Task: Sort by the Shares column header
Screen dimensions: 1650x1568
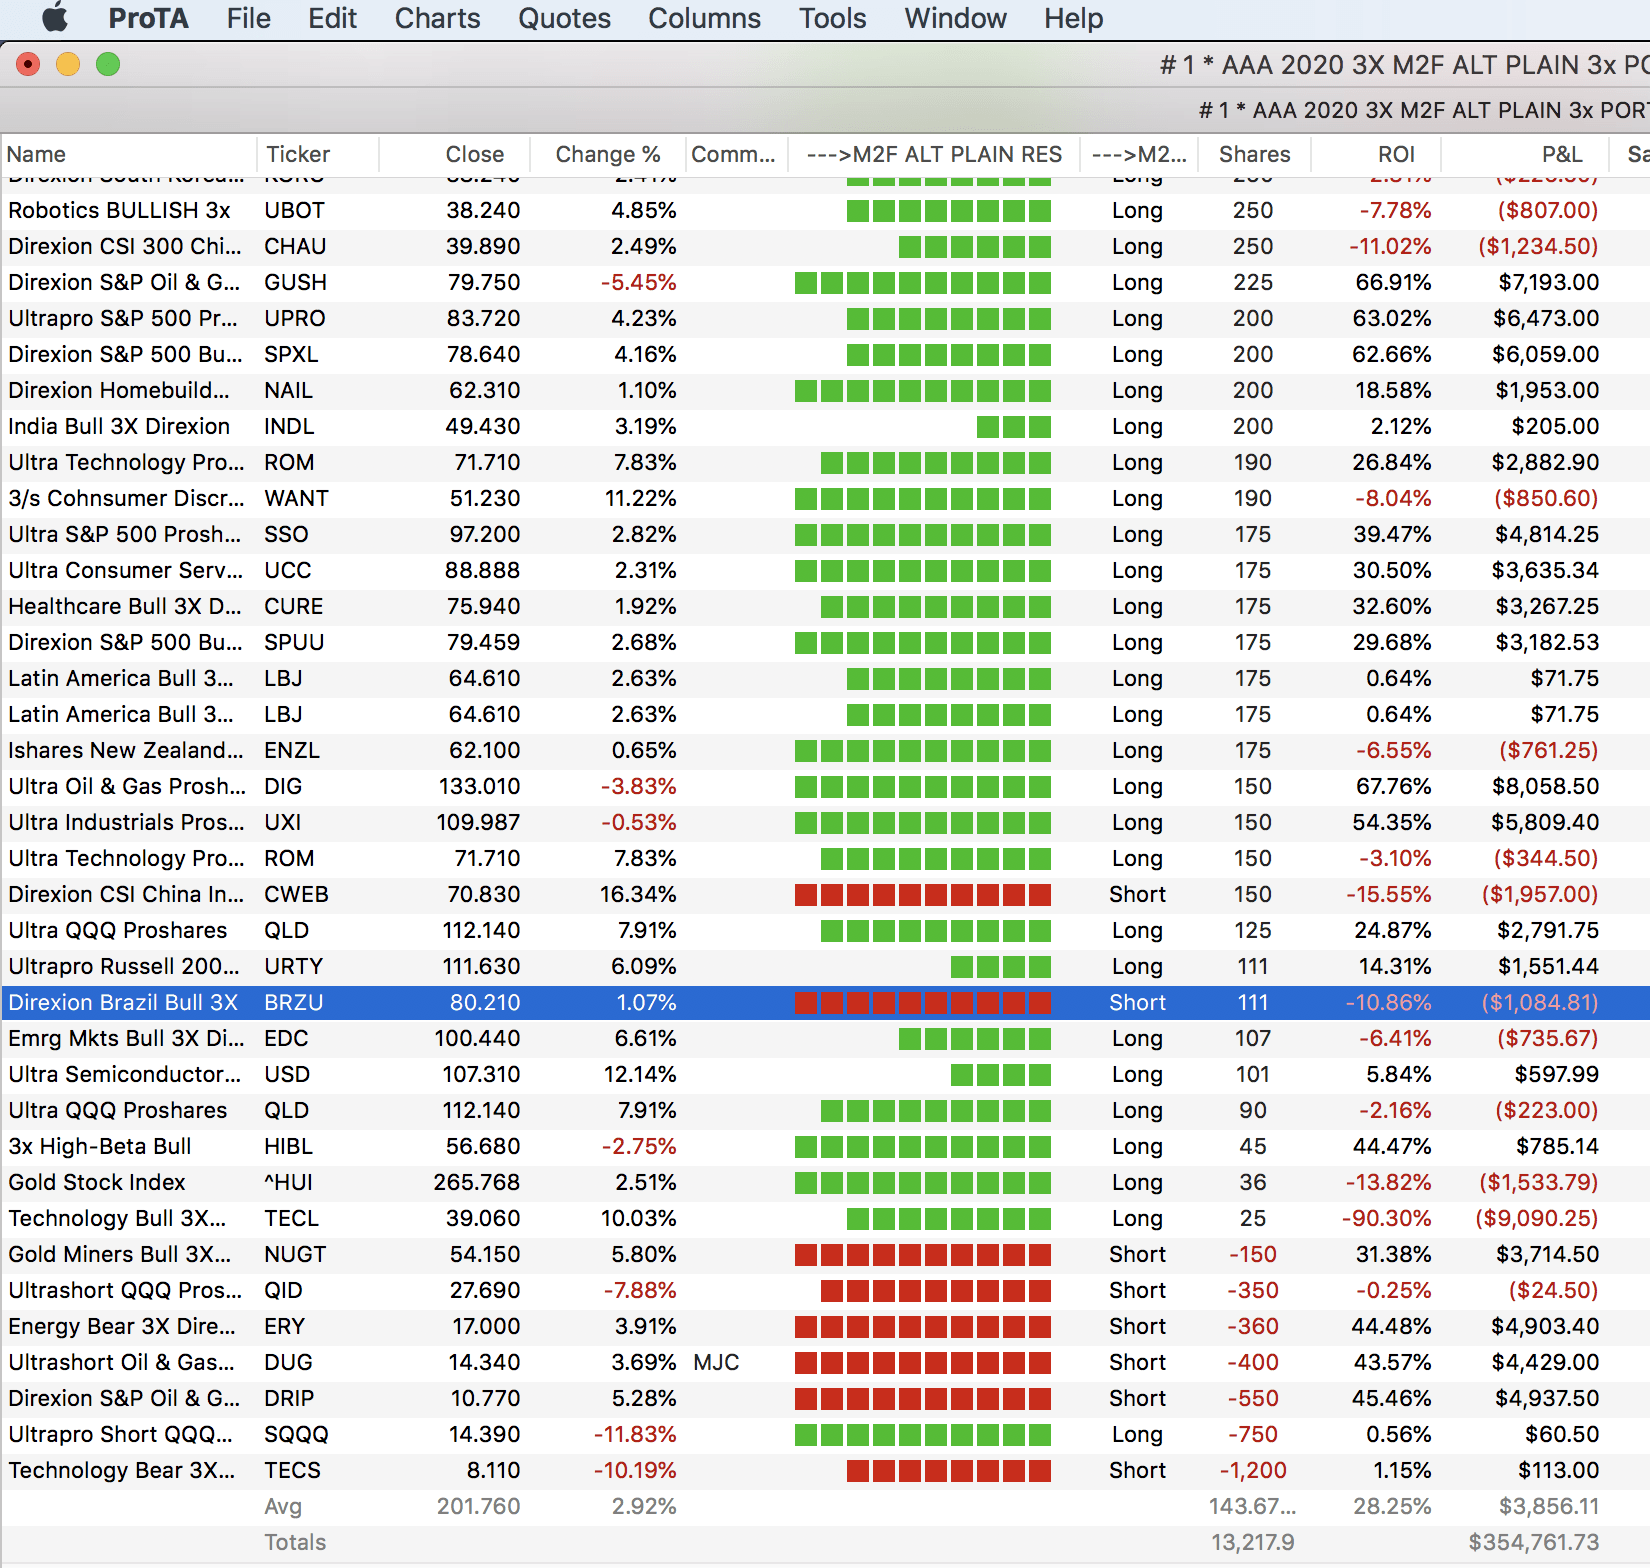Action: coord(1254,154)
